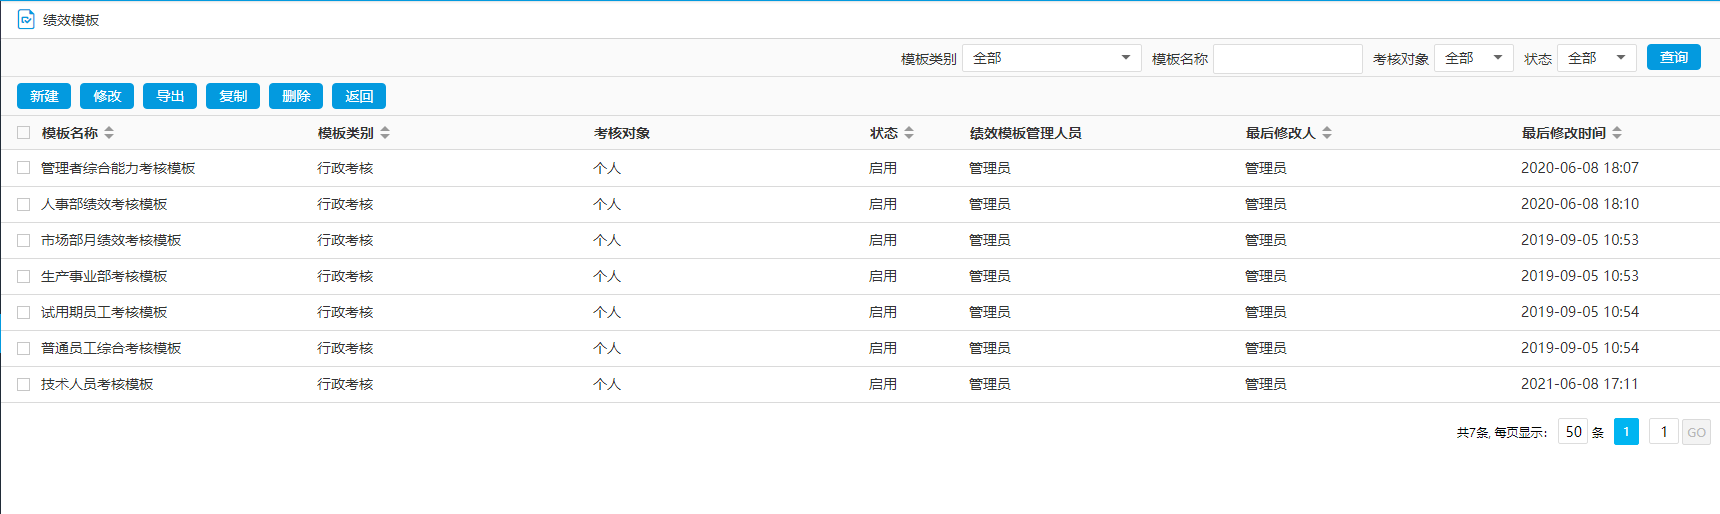This screenshot has height=514, width=1720.
Task: Run the search with 查询 button
Action: [1673, 58]
